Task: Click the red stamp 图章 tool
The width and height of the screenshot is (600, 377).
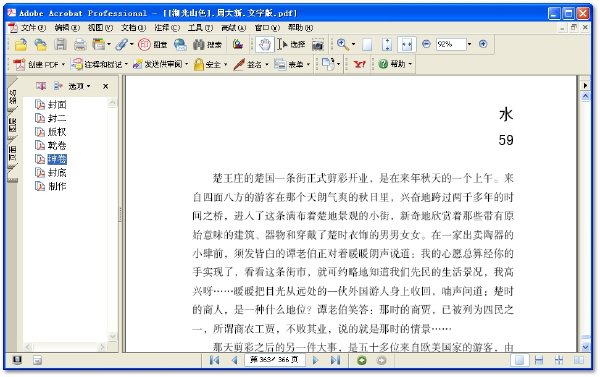Action: pyautogui.click(x=152, y=45)
